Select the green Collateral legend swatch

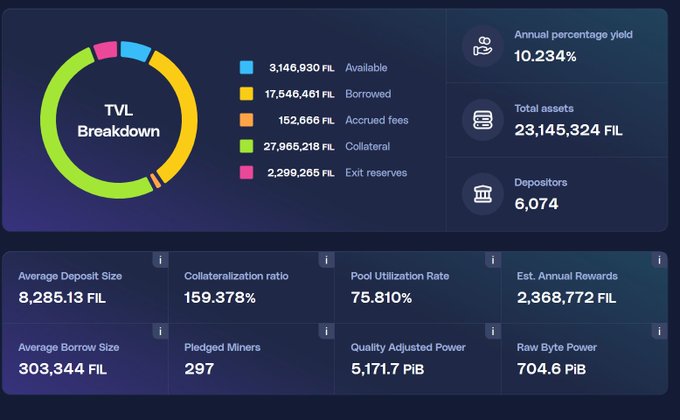pyautogui.click(x=246, y=146)
